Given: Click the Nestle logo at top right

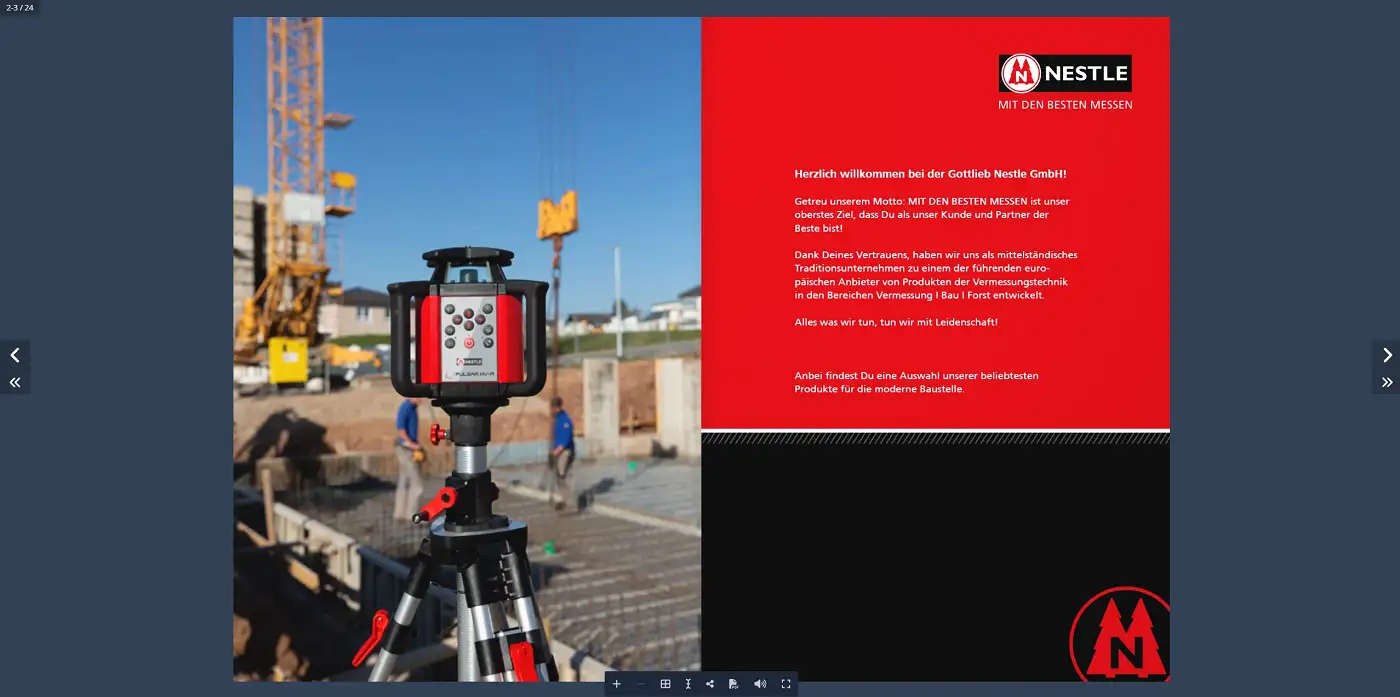Looking at the screenshot, I should click(1065, 73).
